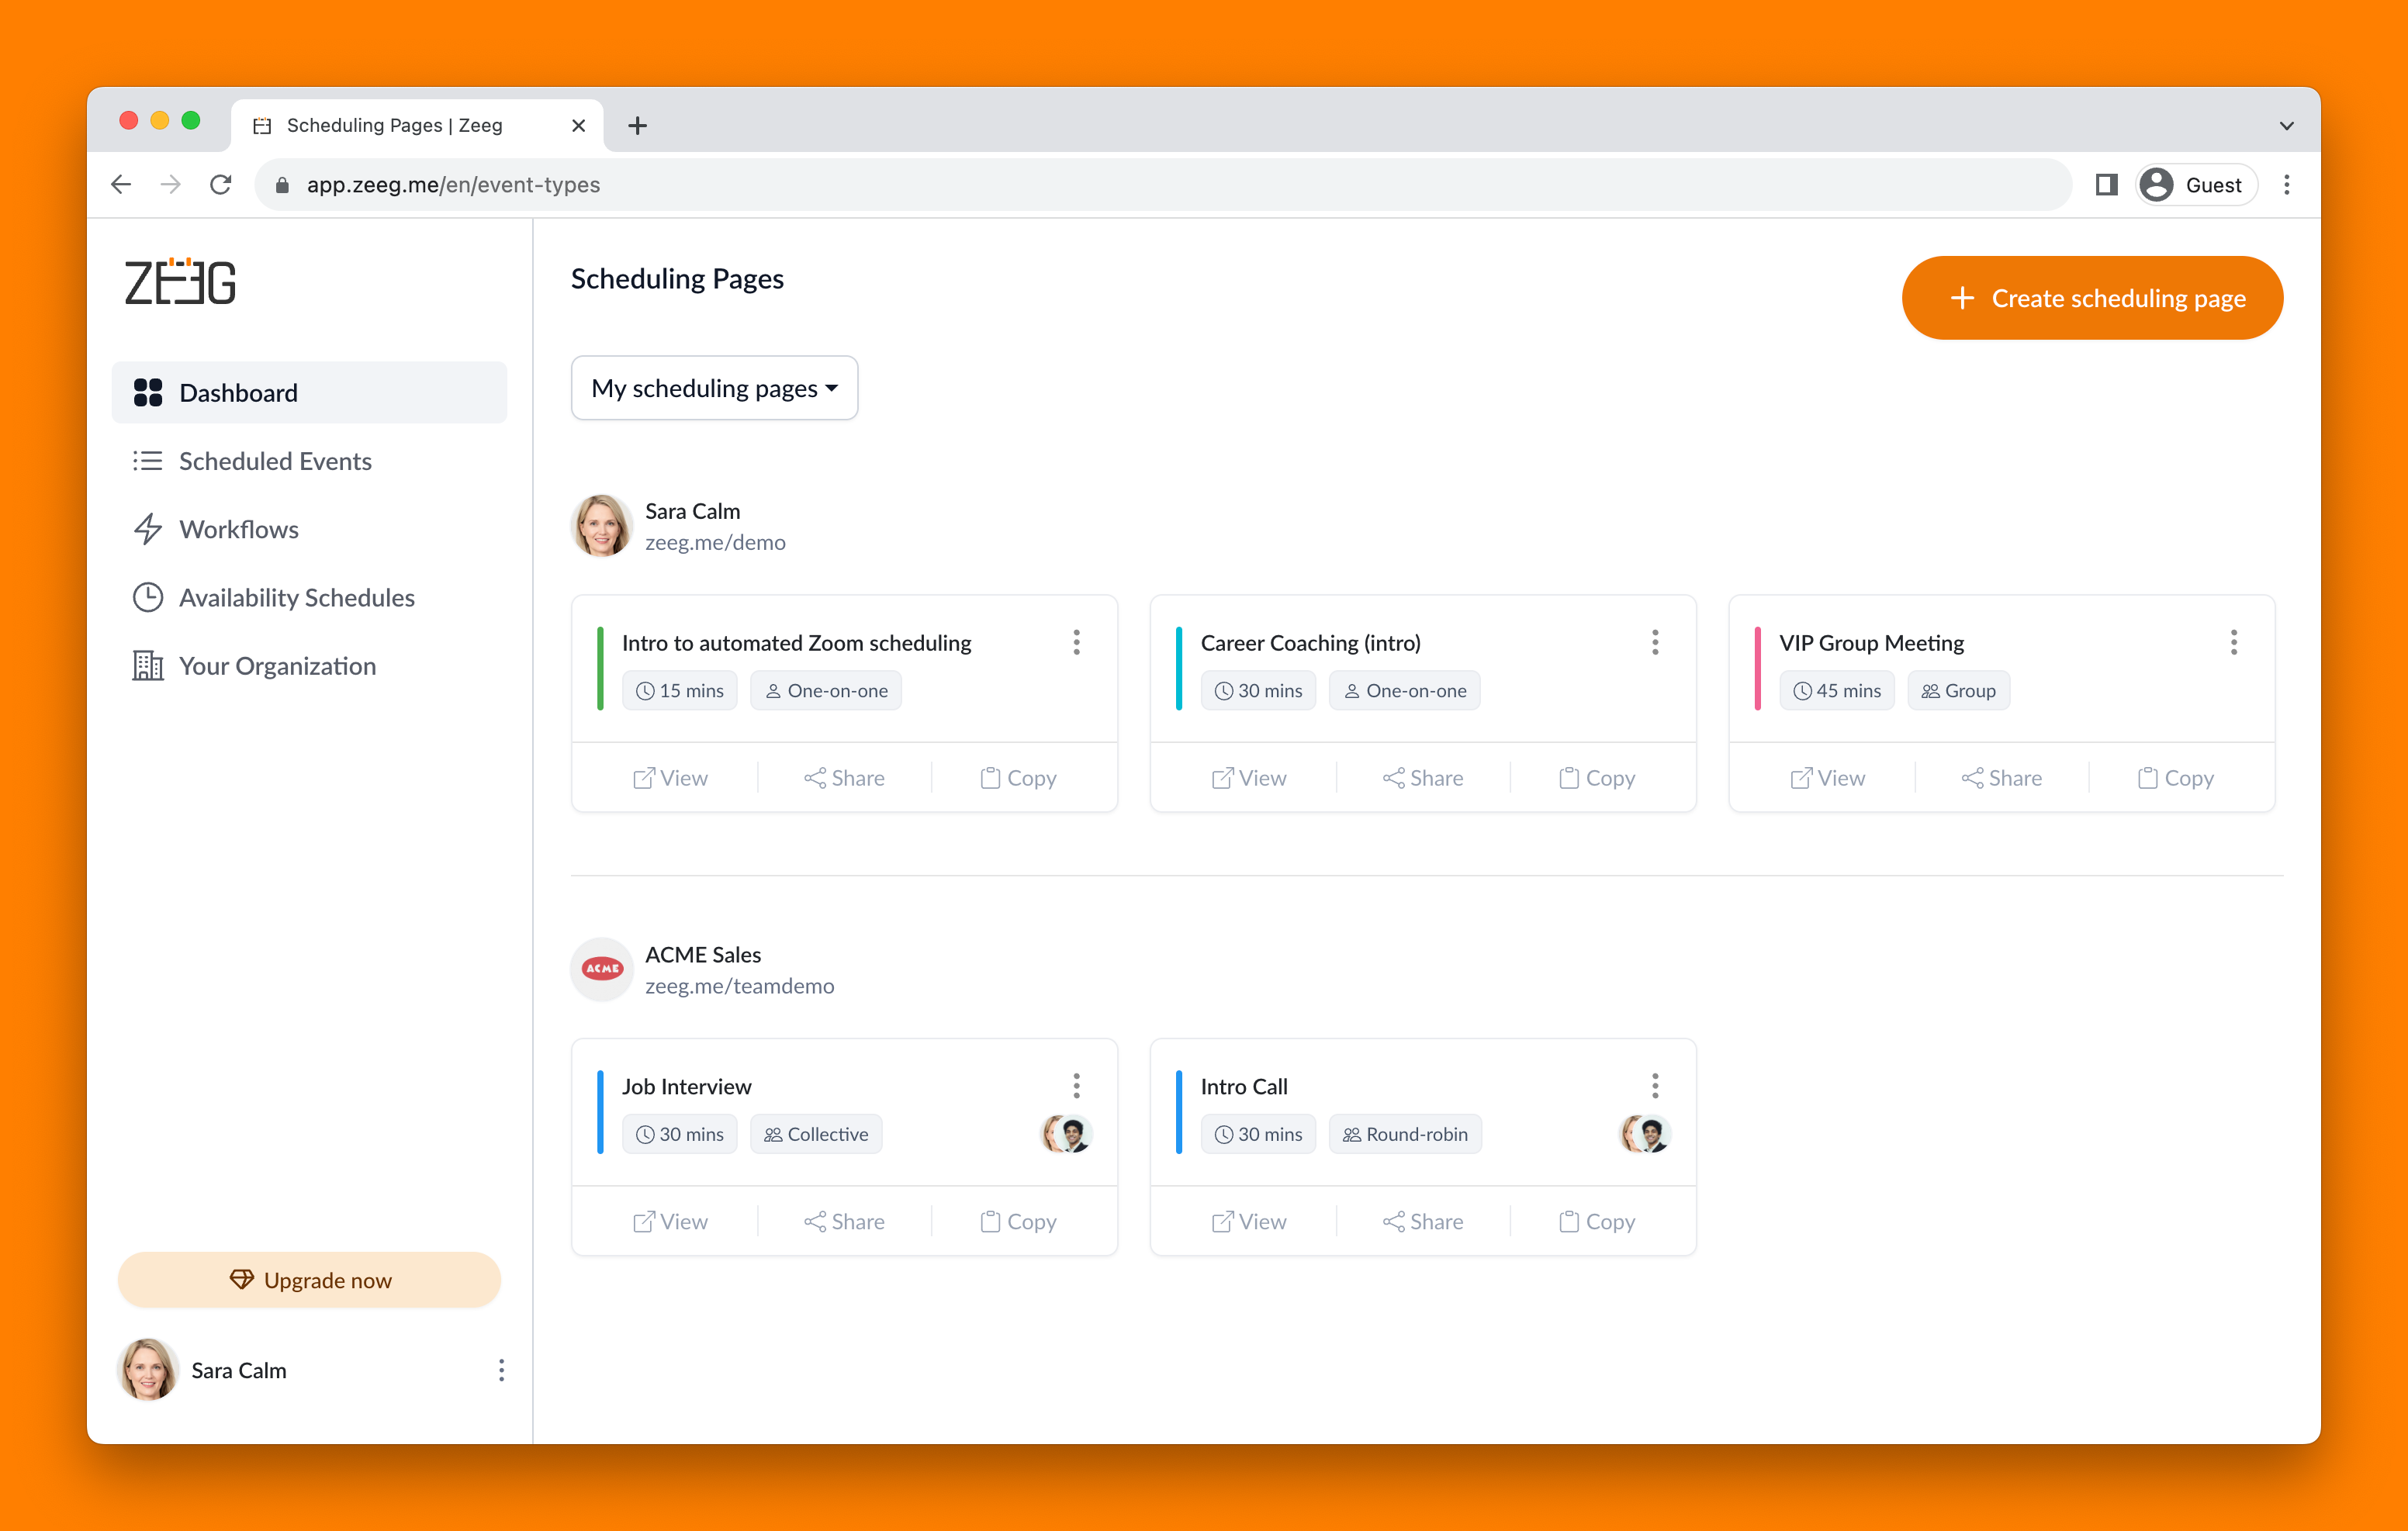View the Intro to automated Zoom scheduling page
Image resolution: width=2408 pixels, height=1531 pixels.
671,777
